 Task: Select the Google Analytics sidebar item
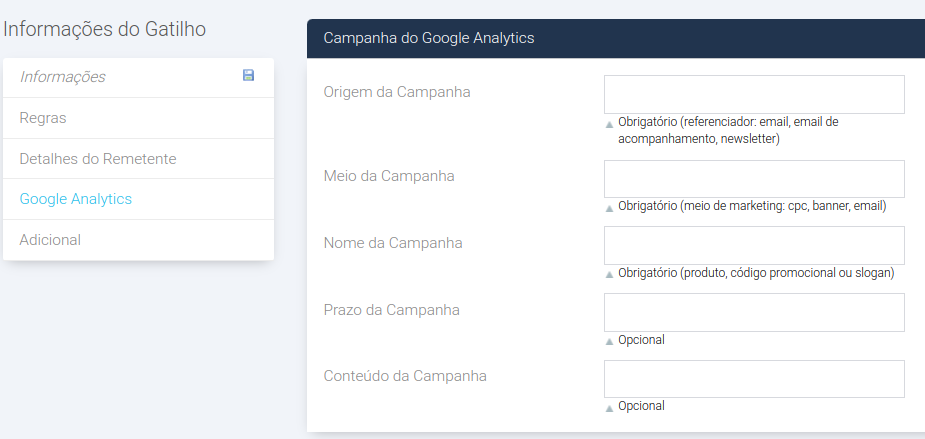[x=76, y=199]
